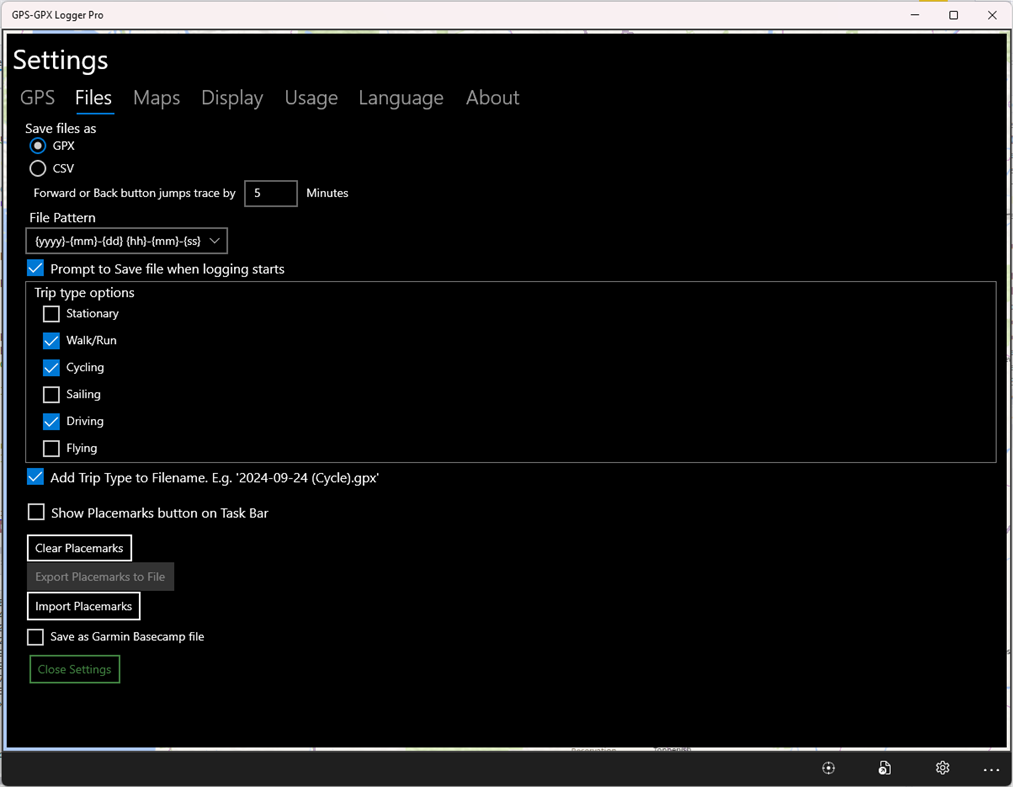Click the Minutes value input field
This screenshot has width=1013, height=787.
click(x=270, y=193)
